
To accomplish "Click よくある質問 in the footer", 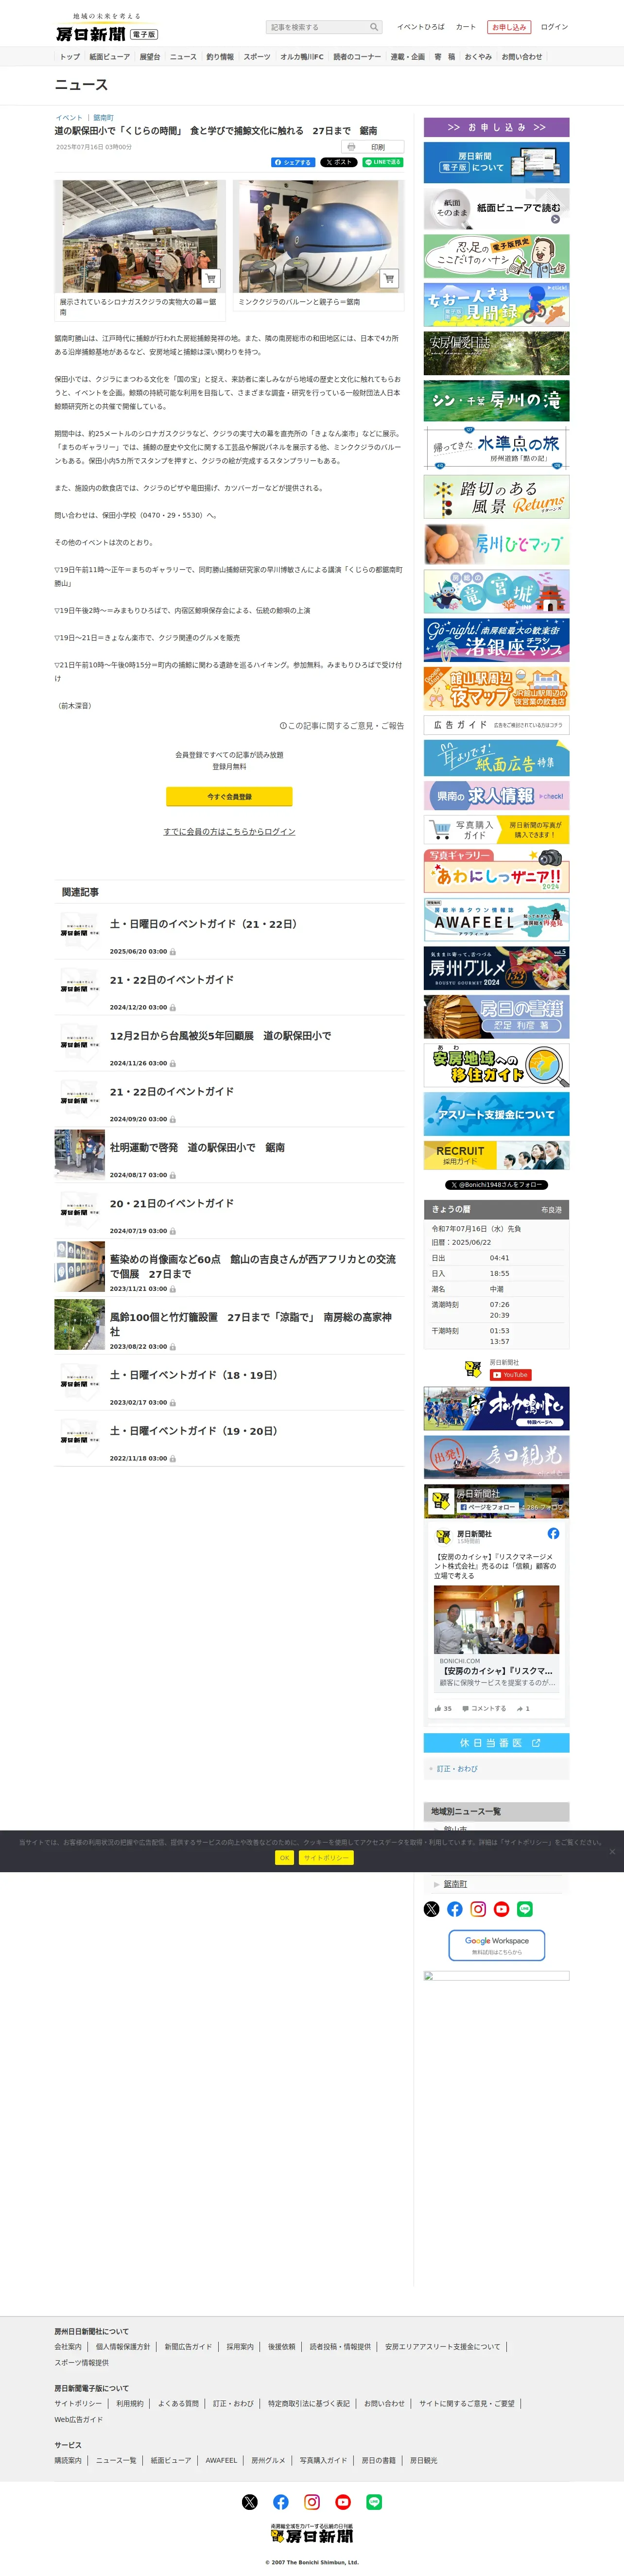I will [178, 2403].
